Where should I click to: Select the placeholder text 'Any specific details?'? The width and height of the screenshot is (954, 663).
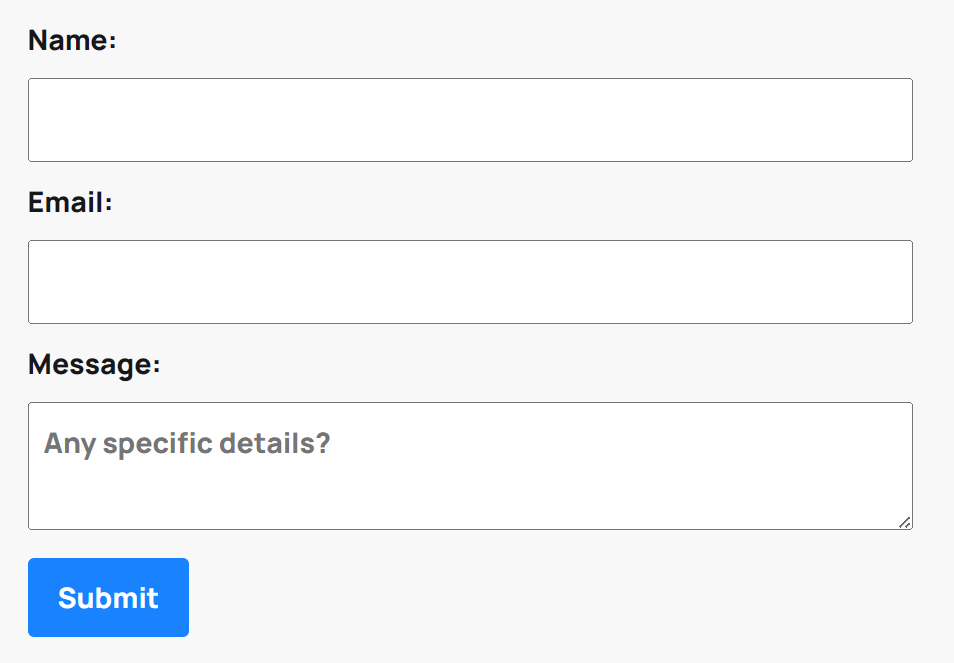pos(190,443)
